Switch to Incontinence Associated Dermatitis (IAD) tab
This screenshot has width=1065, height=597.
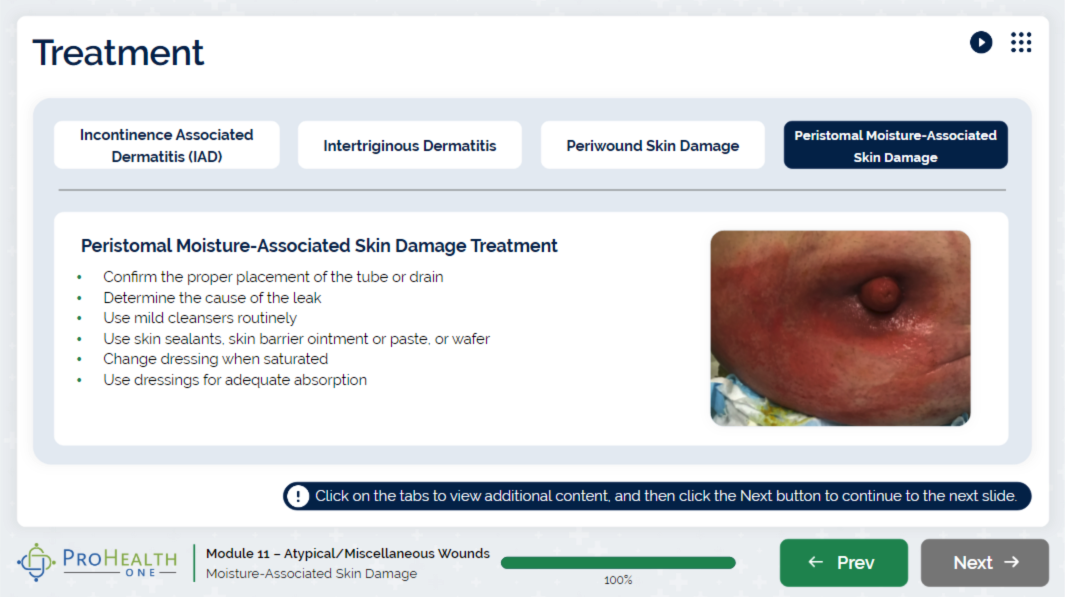point(166,145)
